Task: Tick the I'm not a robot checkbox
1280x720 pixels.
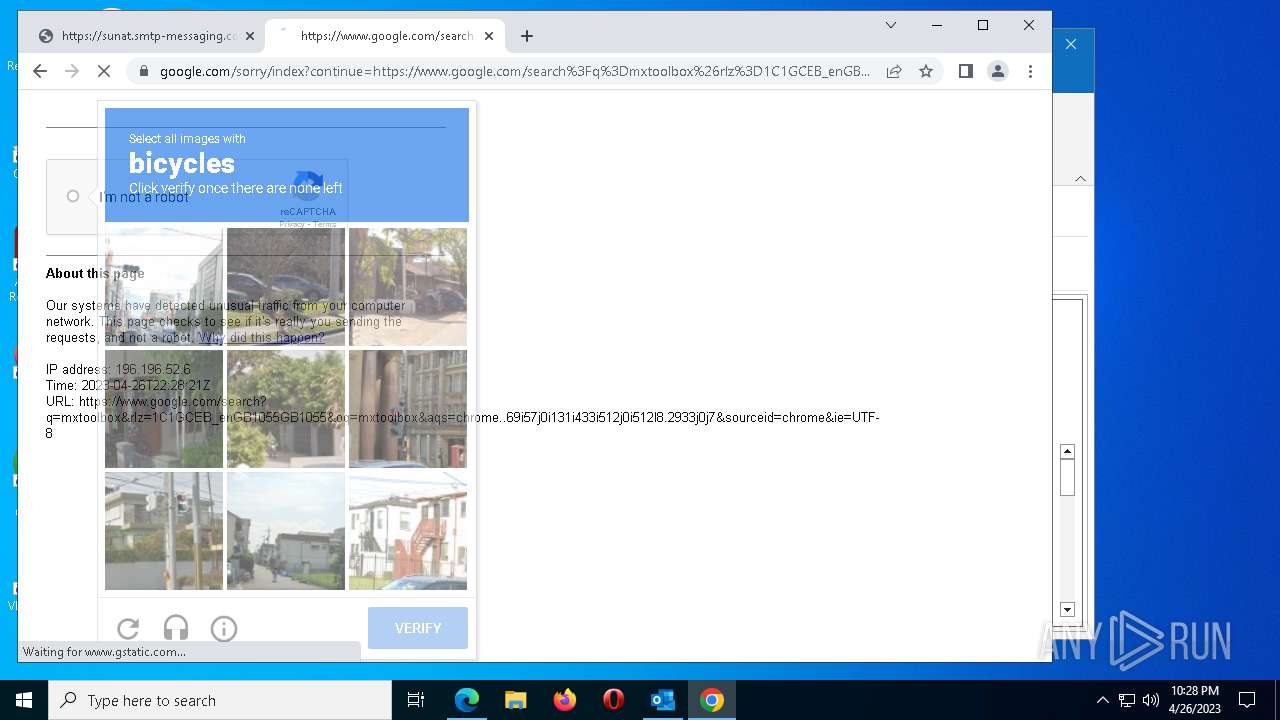Action: point(73,196)
